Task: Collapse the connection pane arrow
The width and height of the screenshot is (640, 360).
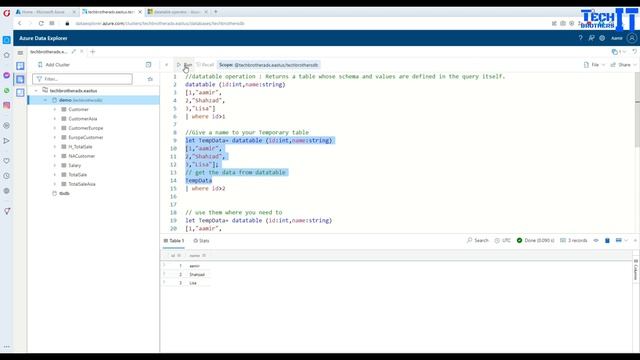Action: tap(166, 65)
